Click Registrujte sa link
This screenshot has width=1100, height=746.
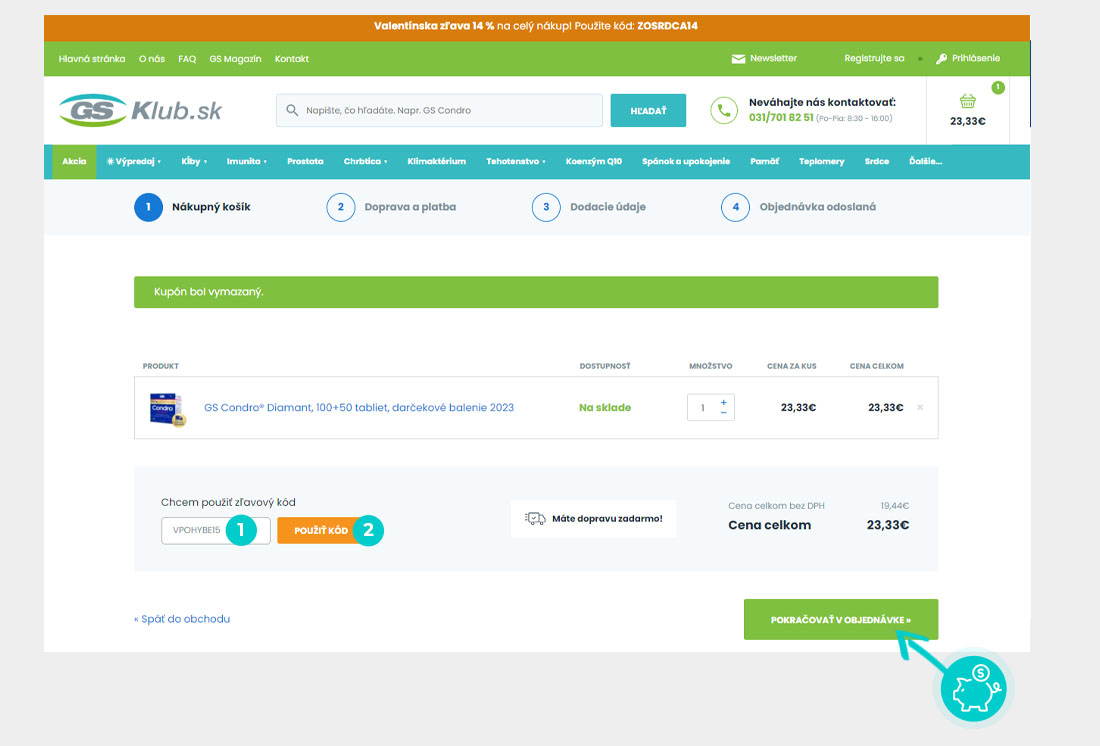(x=874, y=58)
